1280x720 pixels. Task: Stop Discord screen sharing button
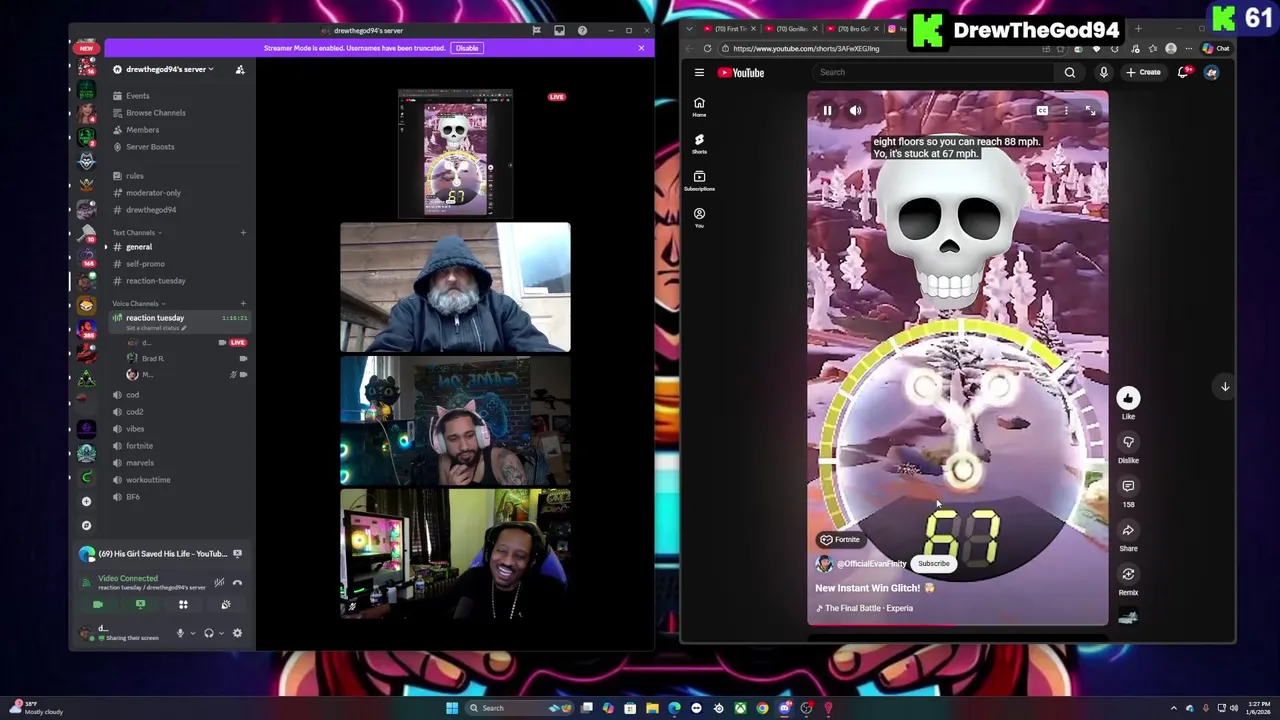tap(140, 605)
